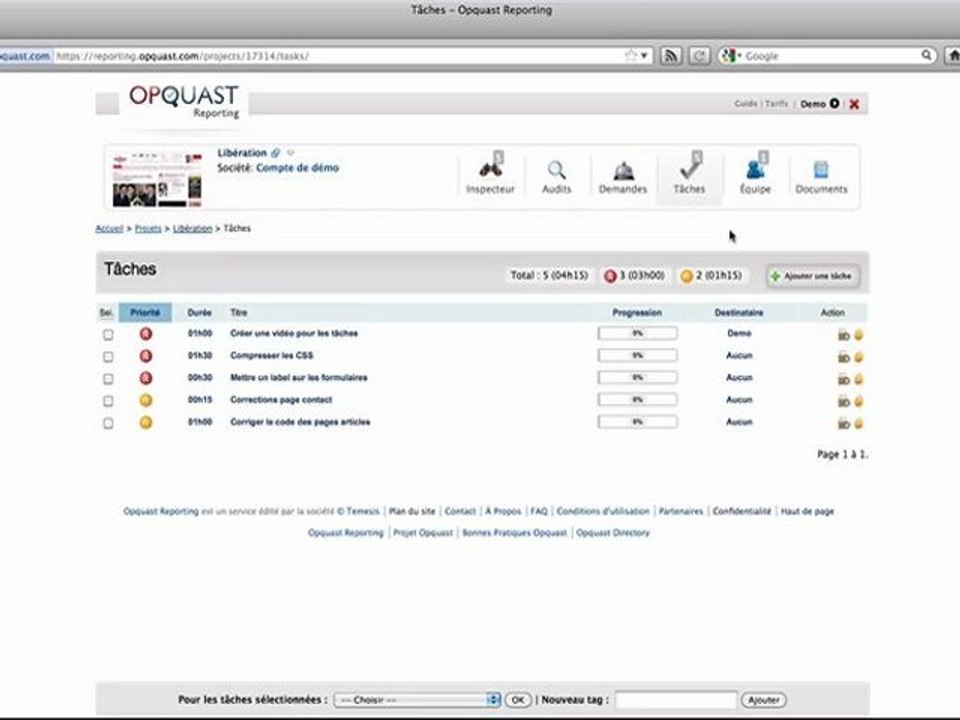
Task: Click orange action icon for Corriger le code task
Action: (x=858, y=424)
